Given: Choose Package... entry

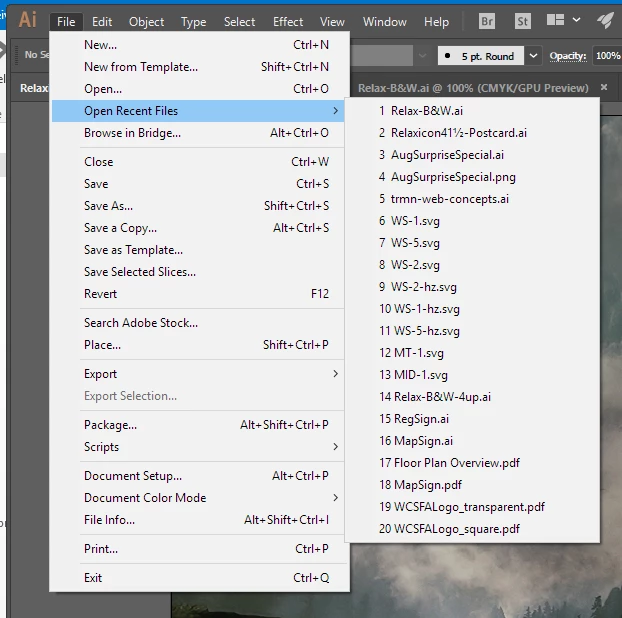Looking at the screenshot, I should point(198,425).
